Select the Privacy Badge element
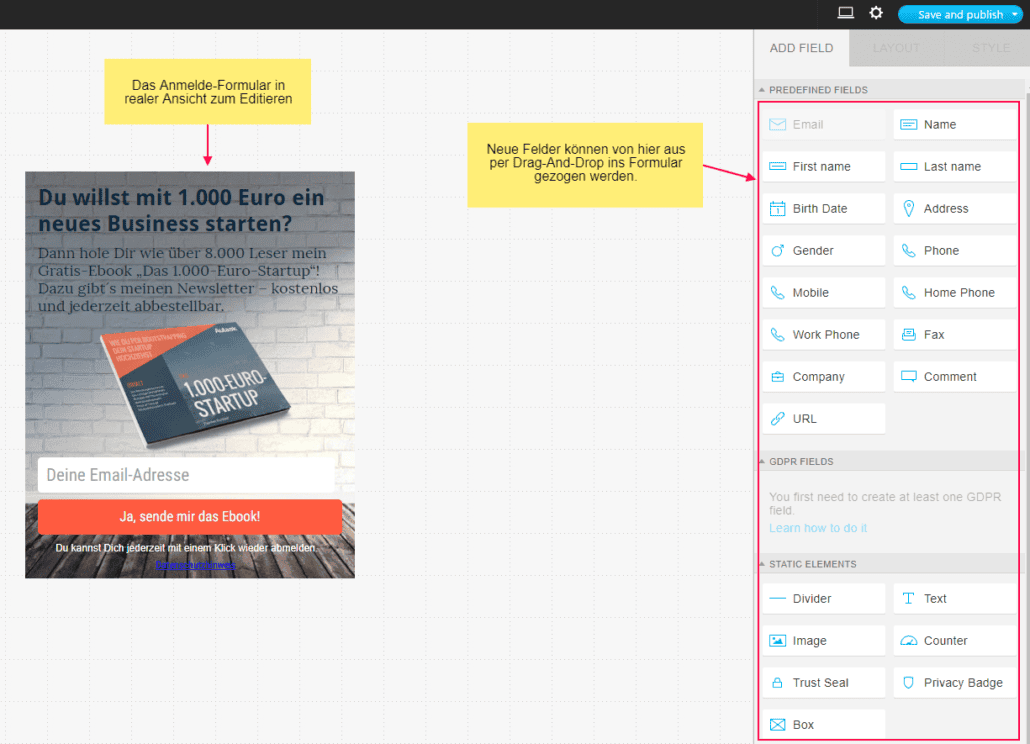This screenshot has width=1030, height=744. (x=954, y=683)
